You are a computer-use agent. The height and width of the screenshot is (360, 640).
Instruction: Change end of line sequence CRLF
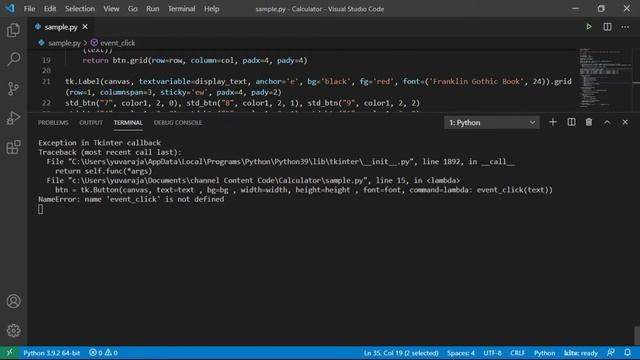[517, 353]
